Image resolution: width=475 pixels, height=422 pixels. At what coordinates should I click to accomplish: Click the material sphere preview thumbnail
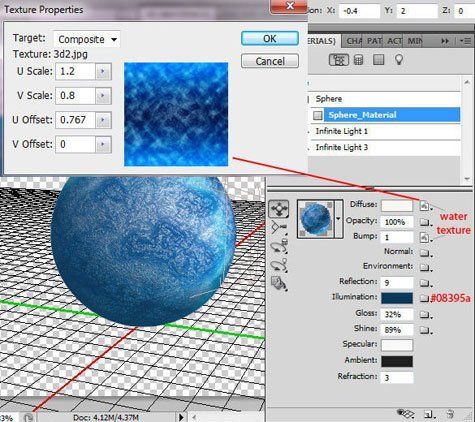[316, 219]
